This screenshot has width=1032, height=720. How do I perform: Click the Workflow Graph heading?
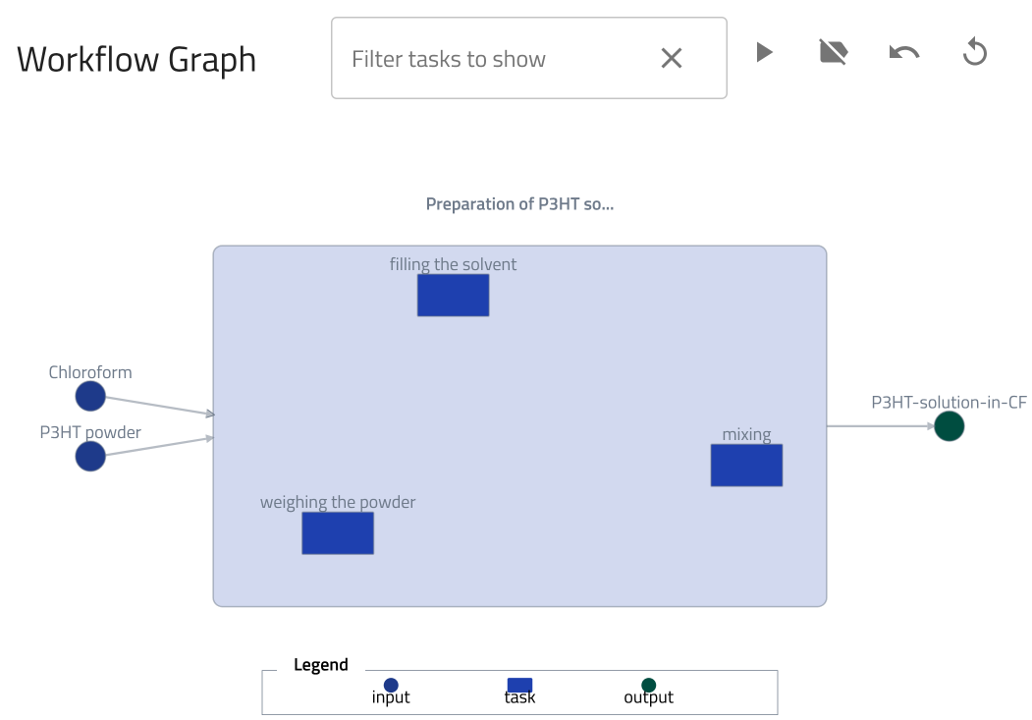136,60
